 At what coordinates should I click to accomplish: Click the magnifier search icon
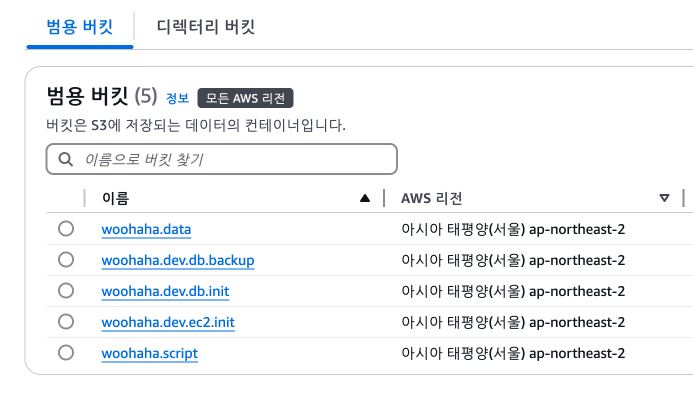pyautogui.click(x=66, y=159)
